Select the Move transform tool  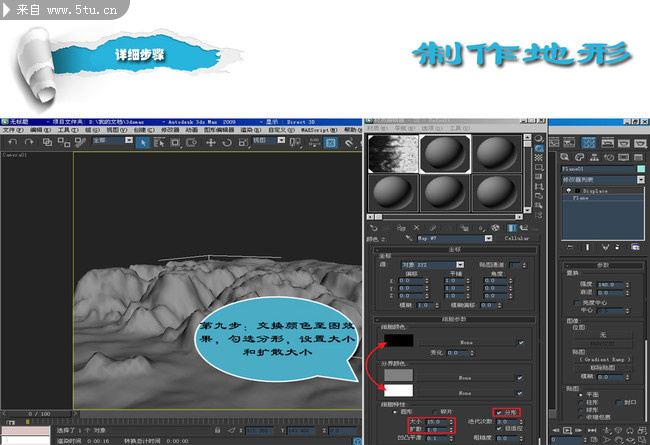click(211, 143)
